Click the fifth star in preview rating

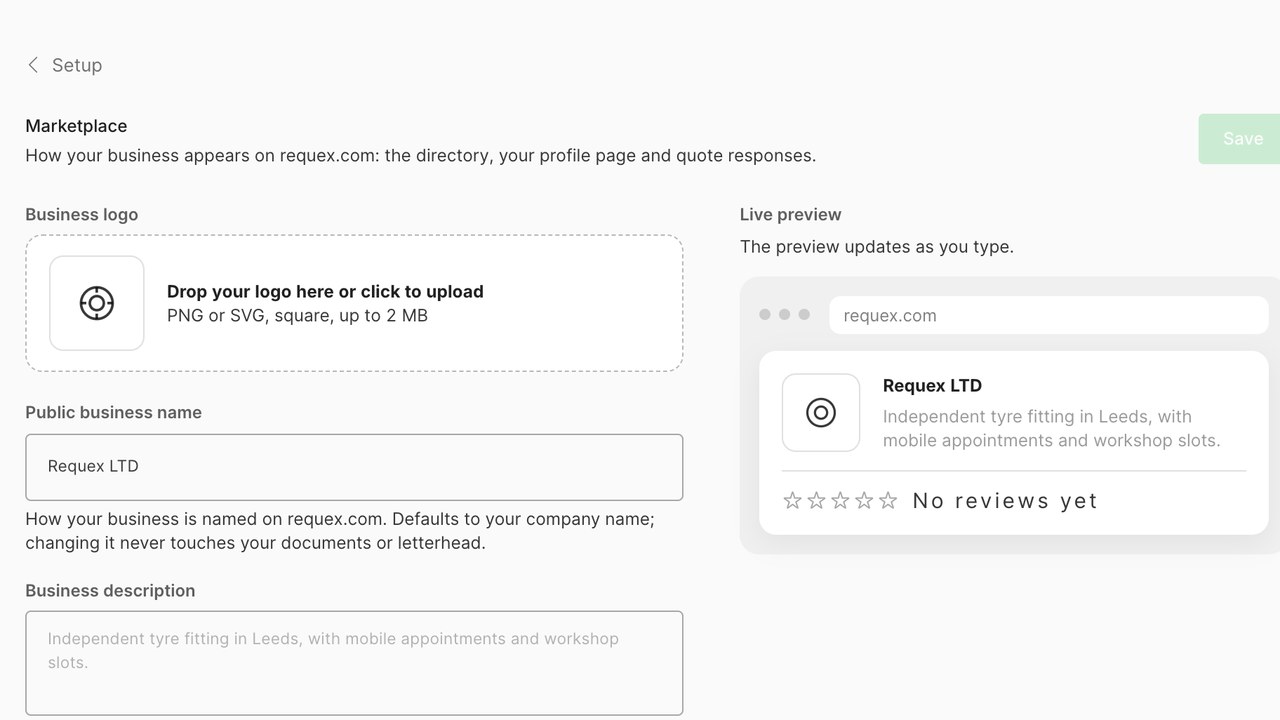click(888, 501)
